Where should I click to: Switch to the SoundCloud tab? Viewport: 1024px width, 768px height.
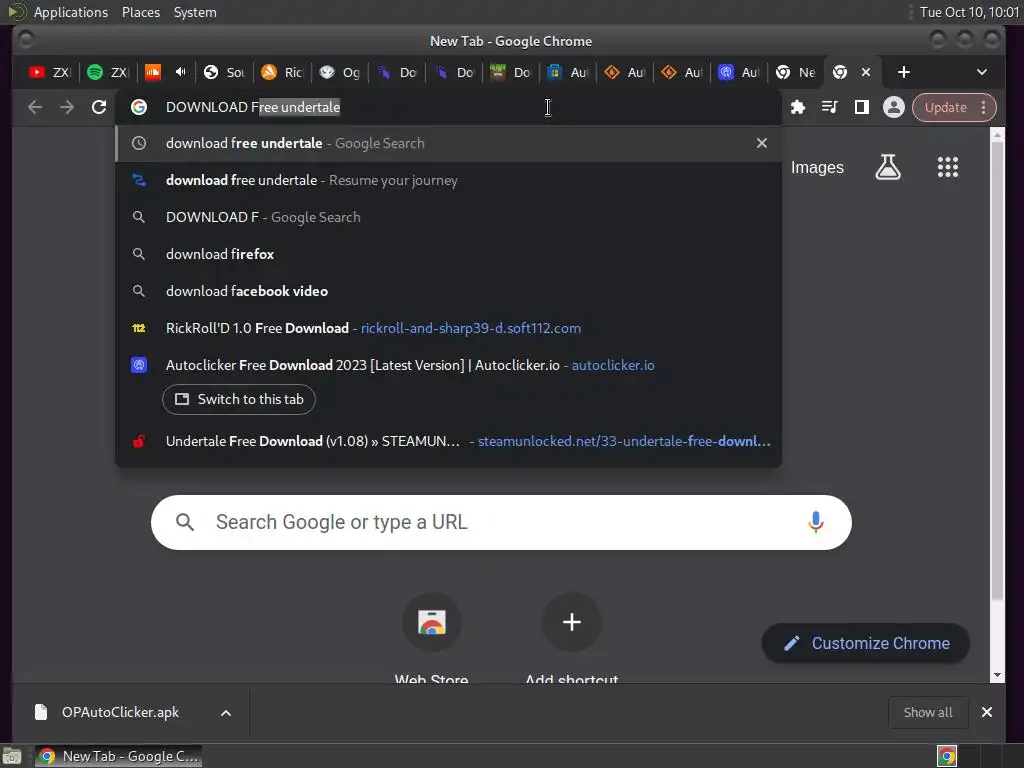pos(153,72)
